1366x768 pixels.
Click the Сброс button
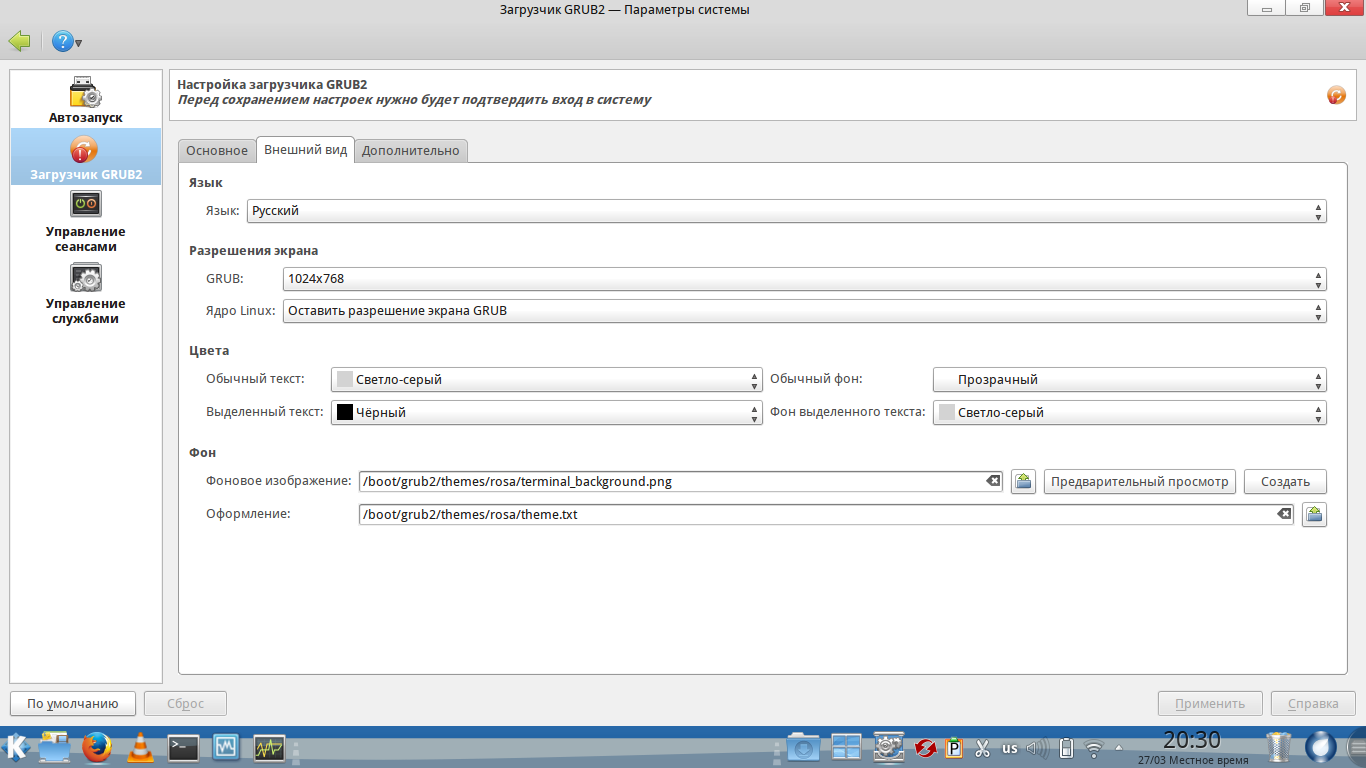pyautogui.click(x=185, y=704)
